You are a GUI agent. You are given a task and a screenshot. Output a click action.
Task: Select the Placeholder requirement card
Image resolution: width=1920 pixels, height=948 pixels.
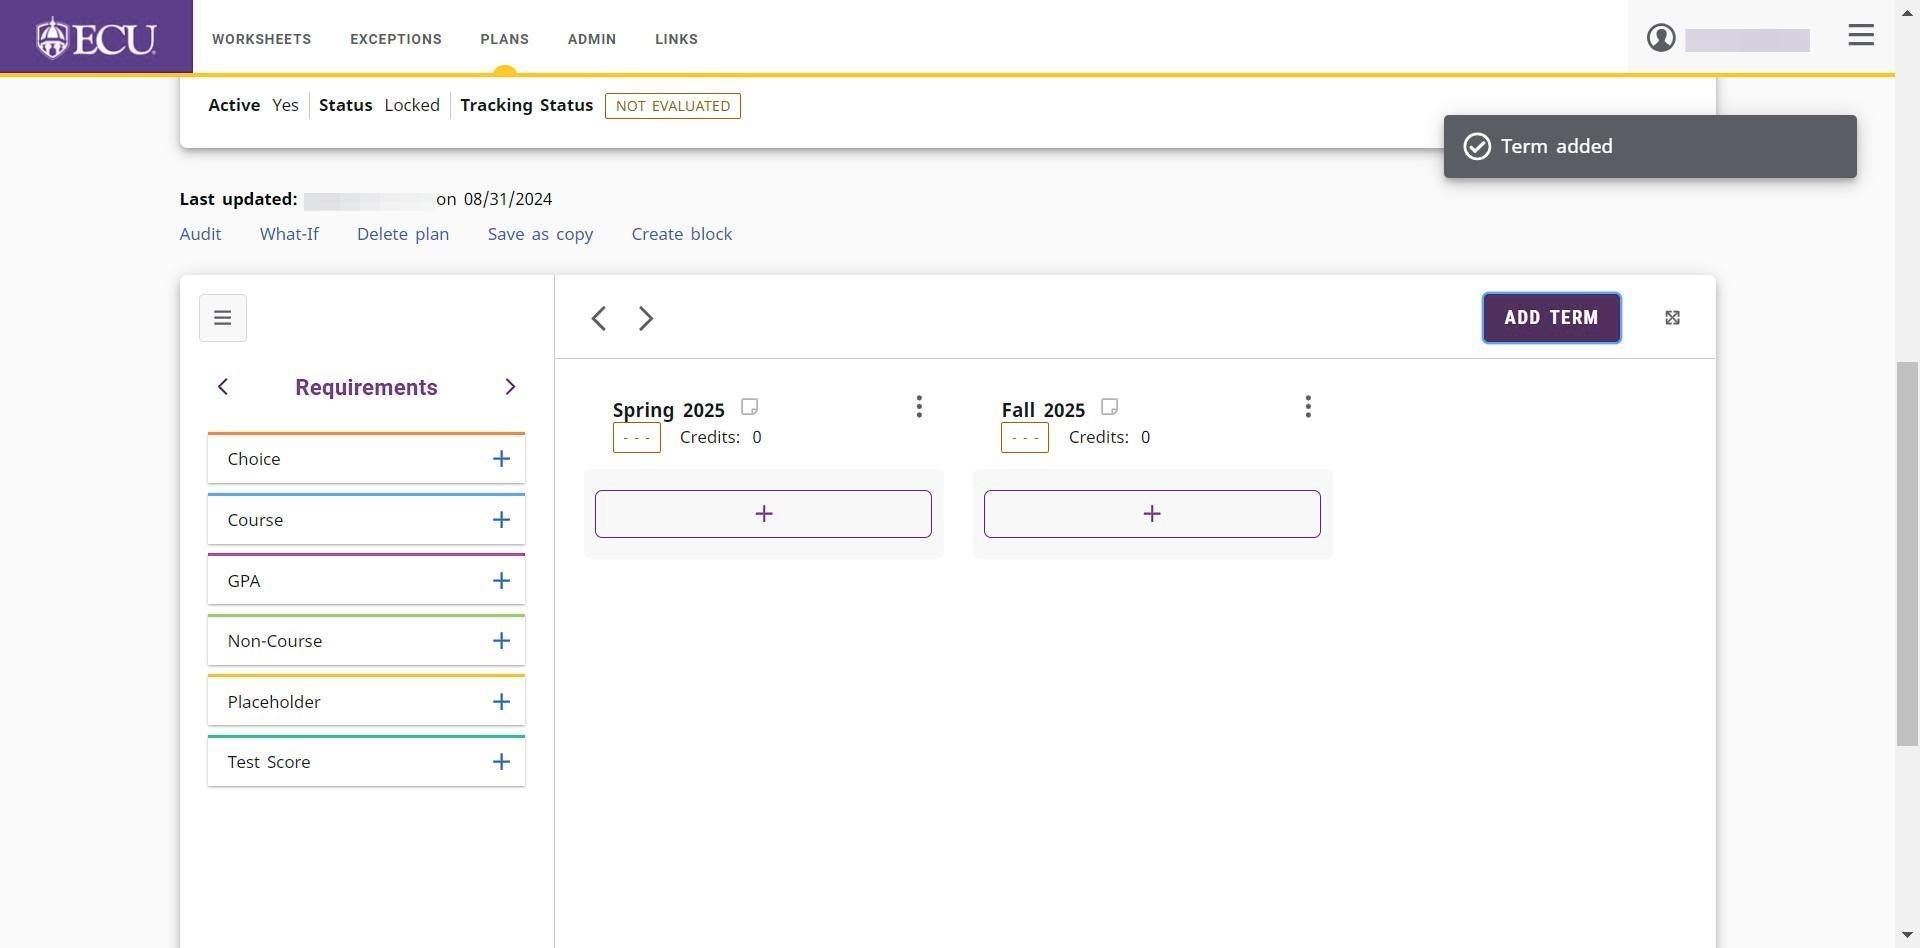click(x=366, y=701)
